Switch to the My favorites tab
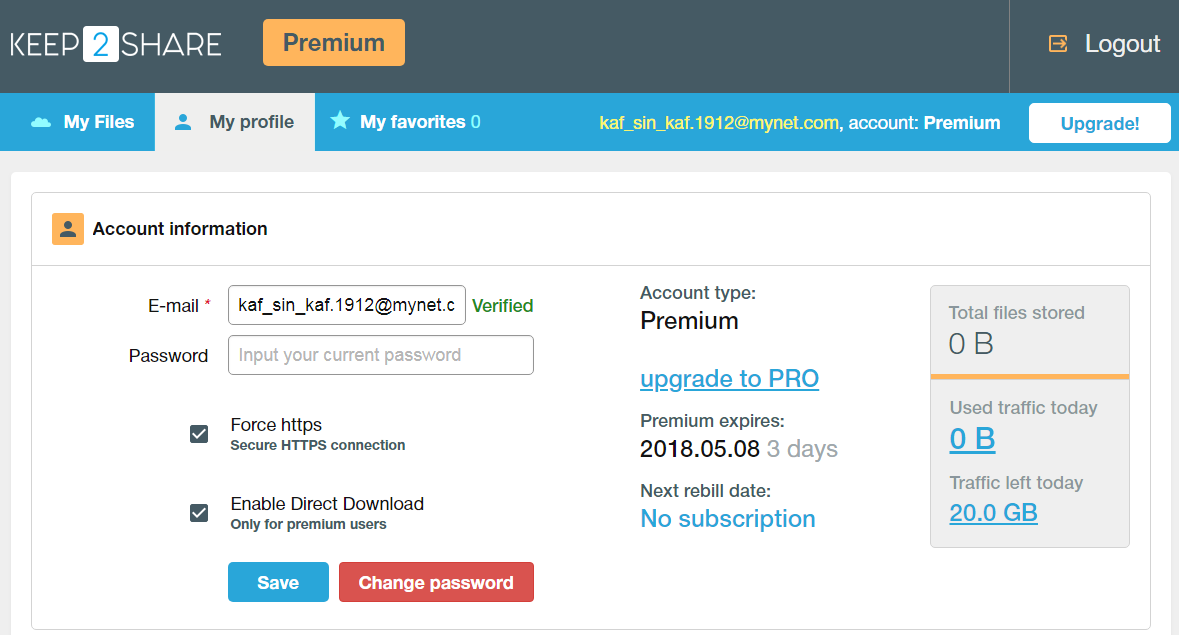 [406, 122]
